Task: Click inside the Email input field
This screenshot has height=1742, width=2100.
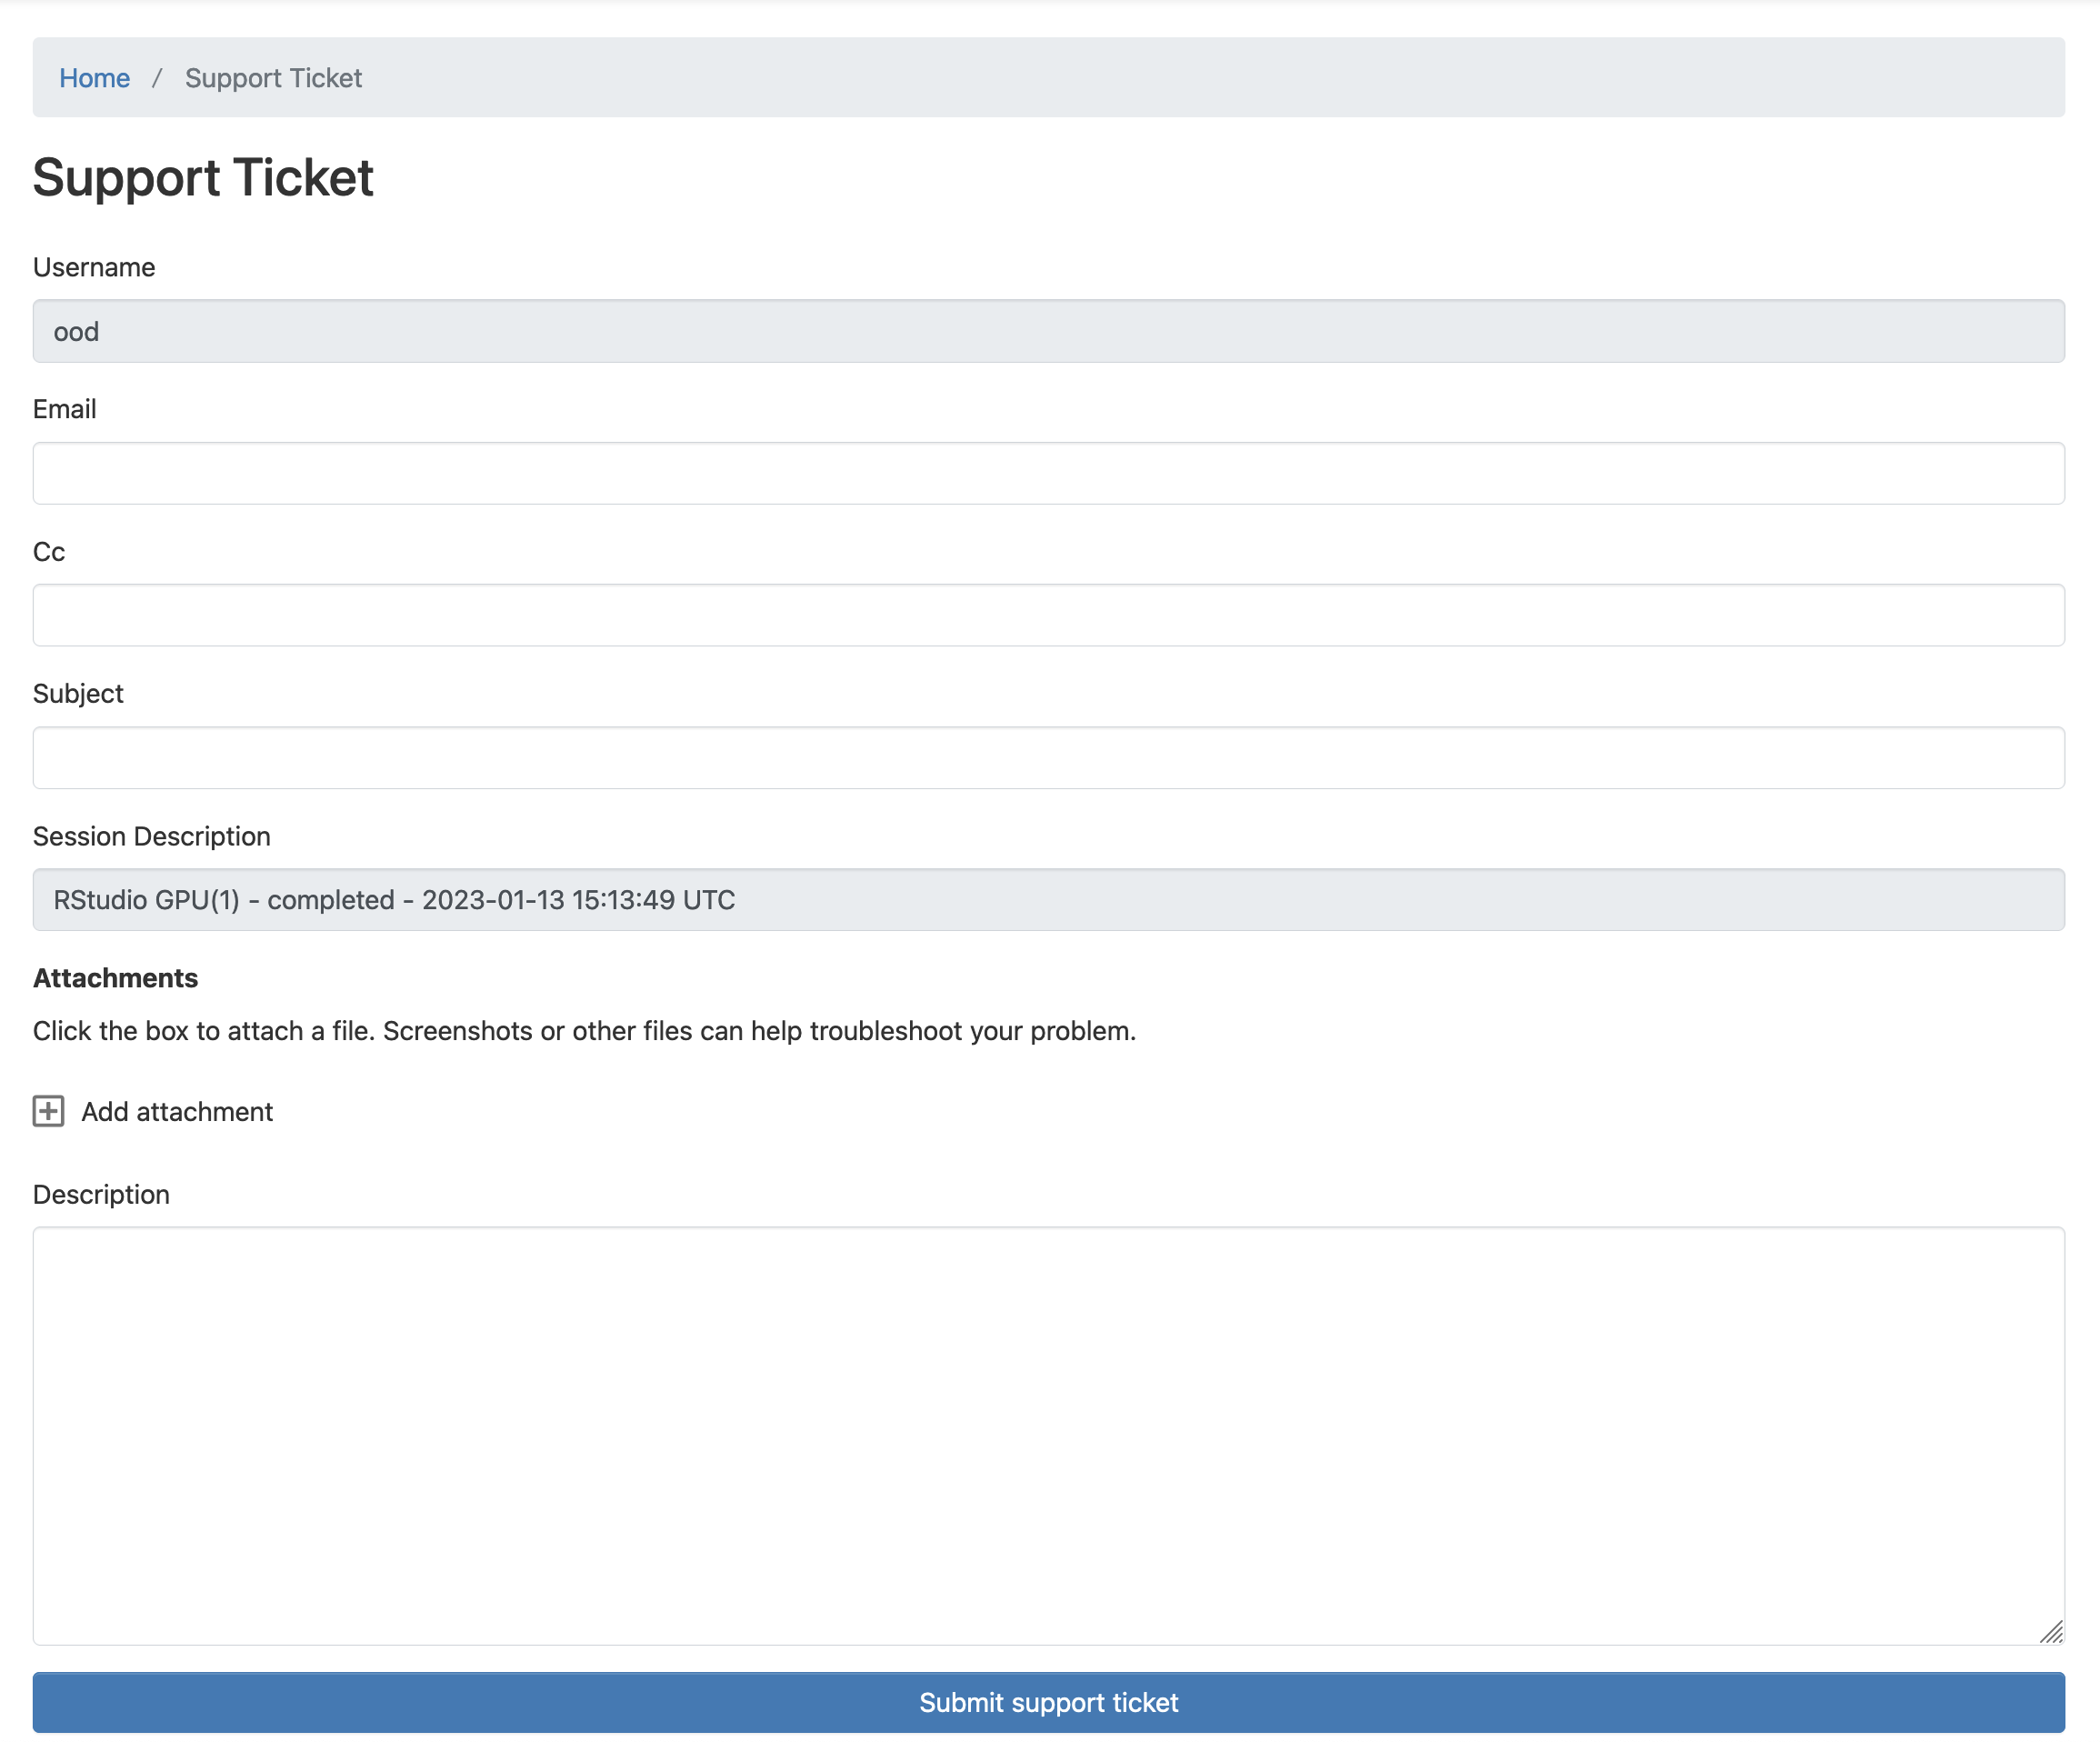Action: click(1048, 473)
